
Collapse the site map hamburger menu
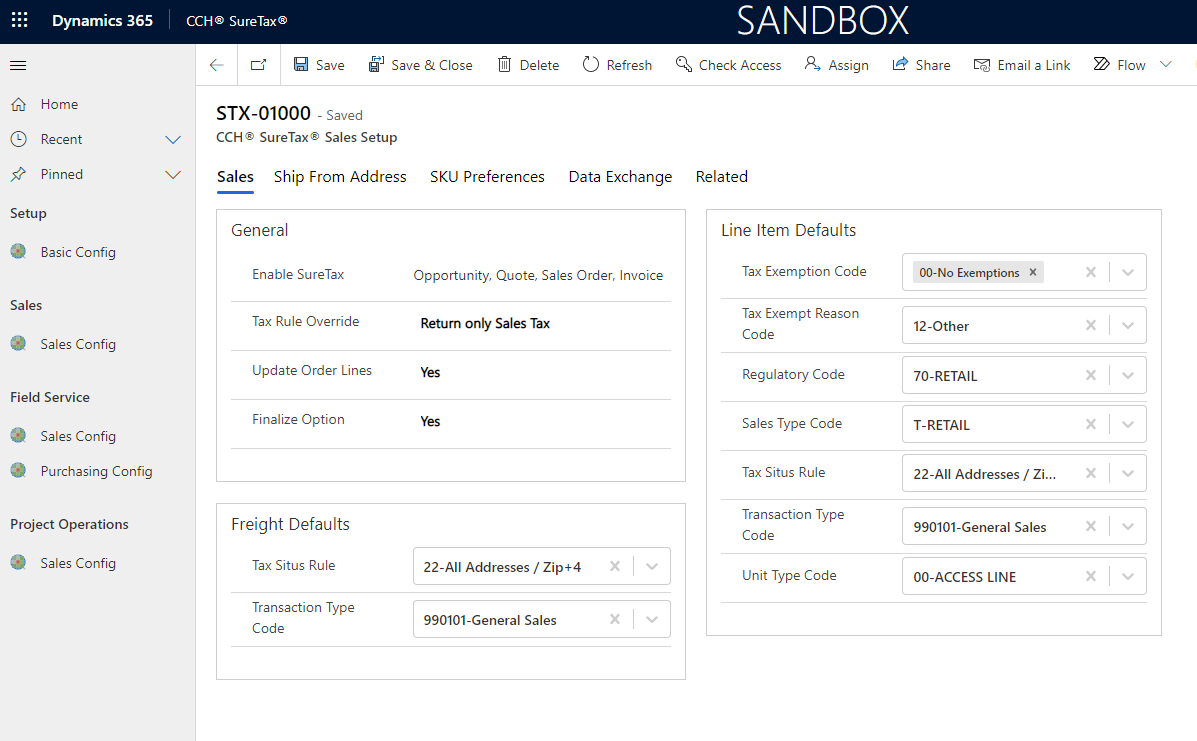[18, 66]
